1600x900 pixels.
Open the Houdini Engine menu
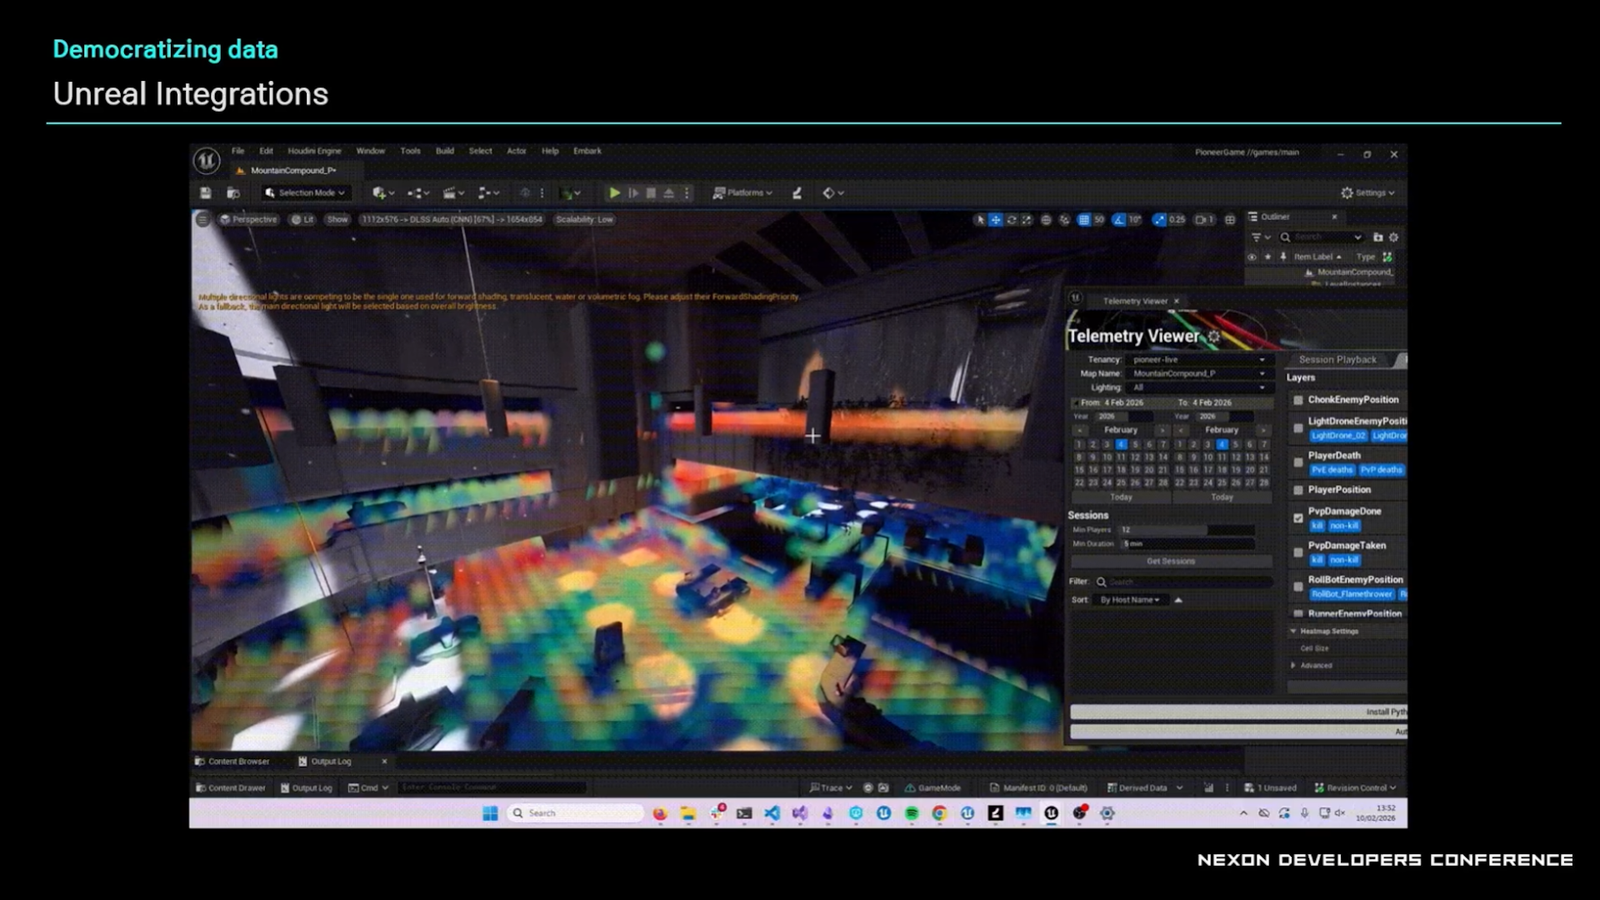tap(314, 151)
